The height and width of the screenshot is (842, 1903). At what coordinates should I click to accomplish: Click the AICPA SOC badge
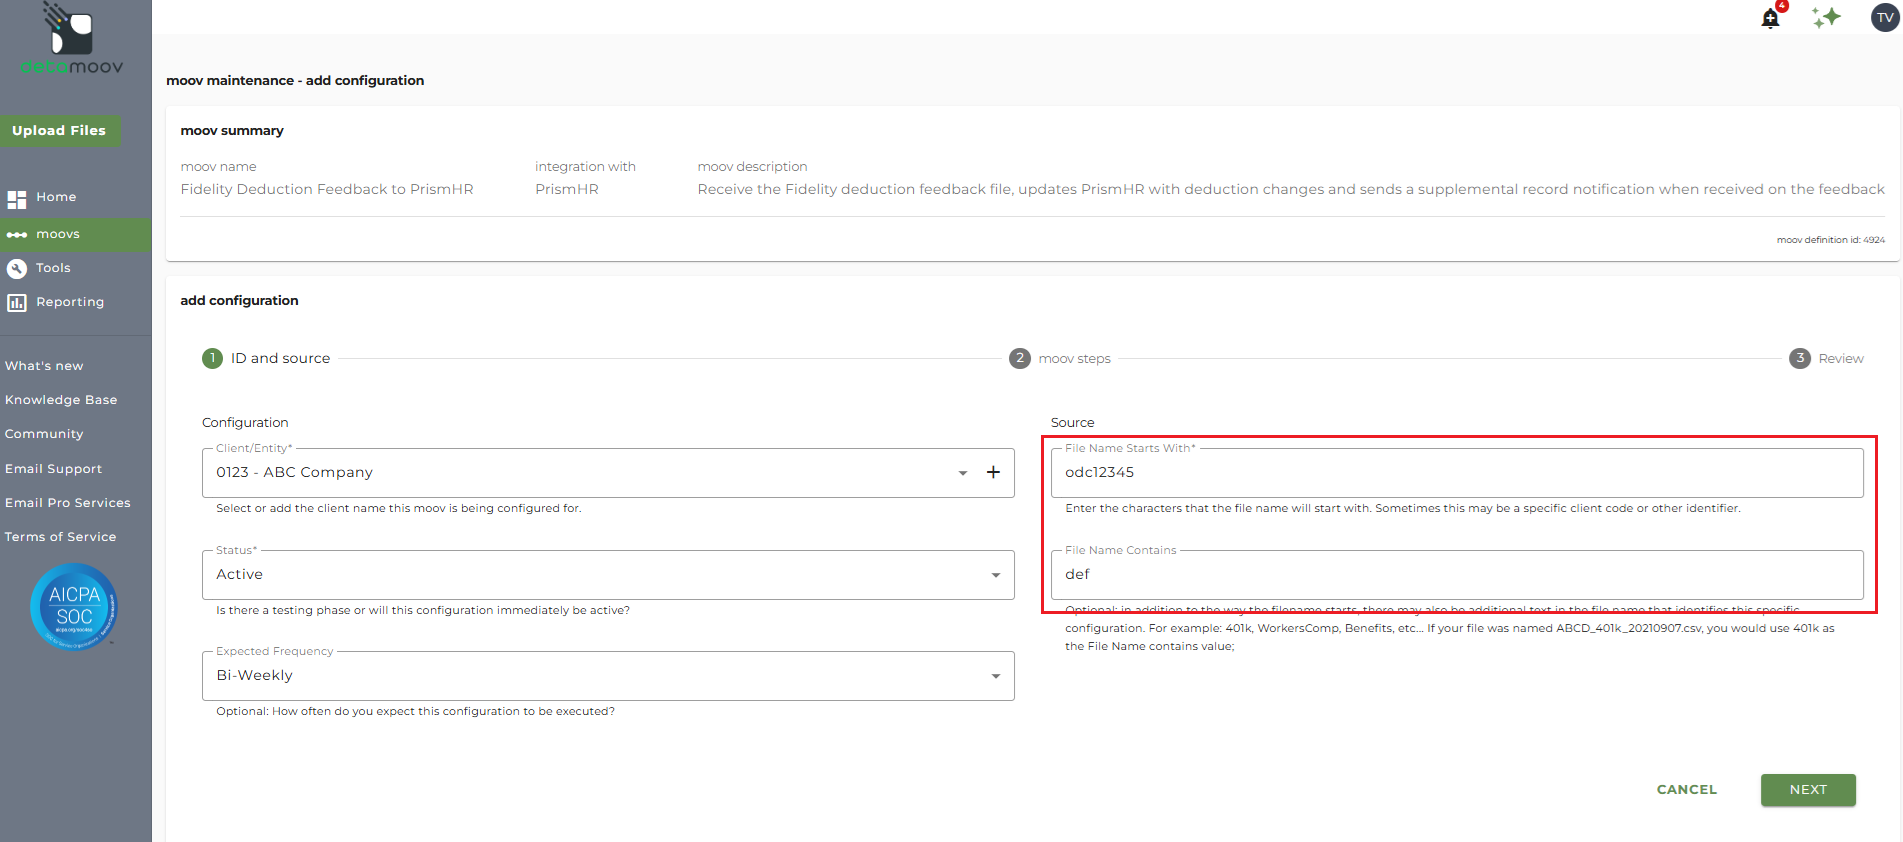(x=74, y=607)
